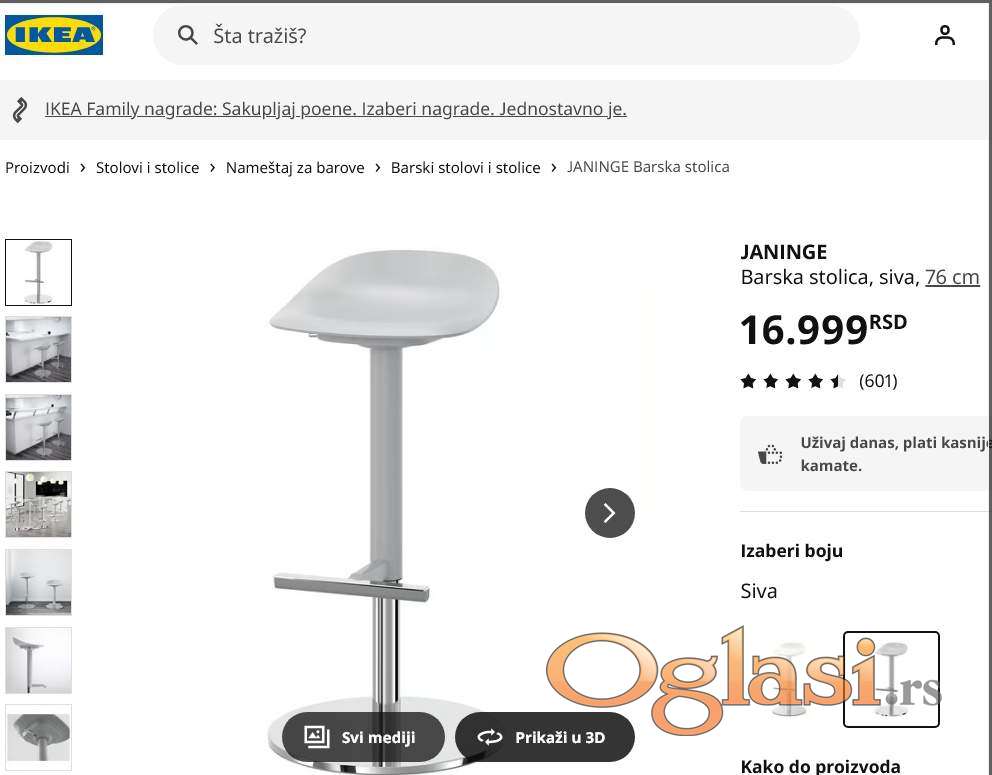Open IKEA Family nagrade link
This screenshot has height=775, width=992.
click(335, 109)
